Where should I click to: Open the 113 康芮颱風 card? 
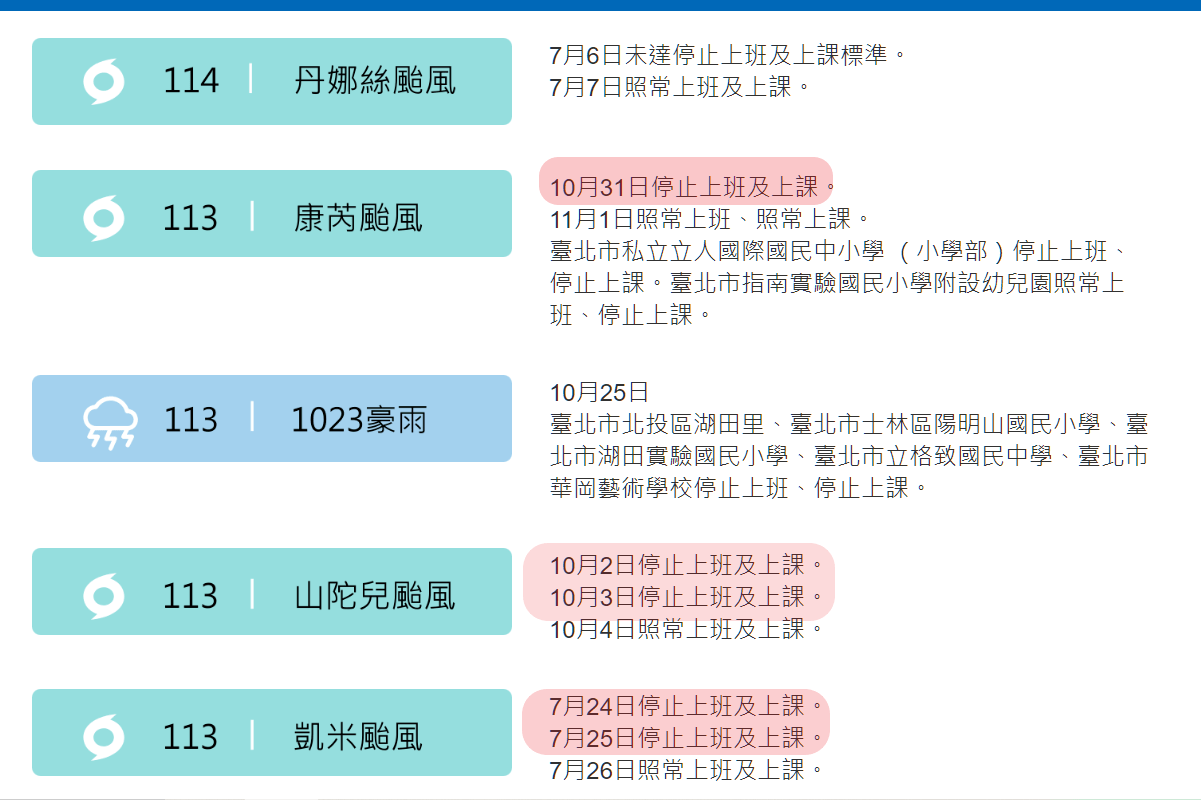pos(271,213)
